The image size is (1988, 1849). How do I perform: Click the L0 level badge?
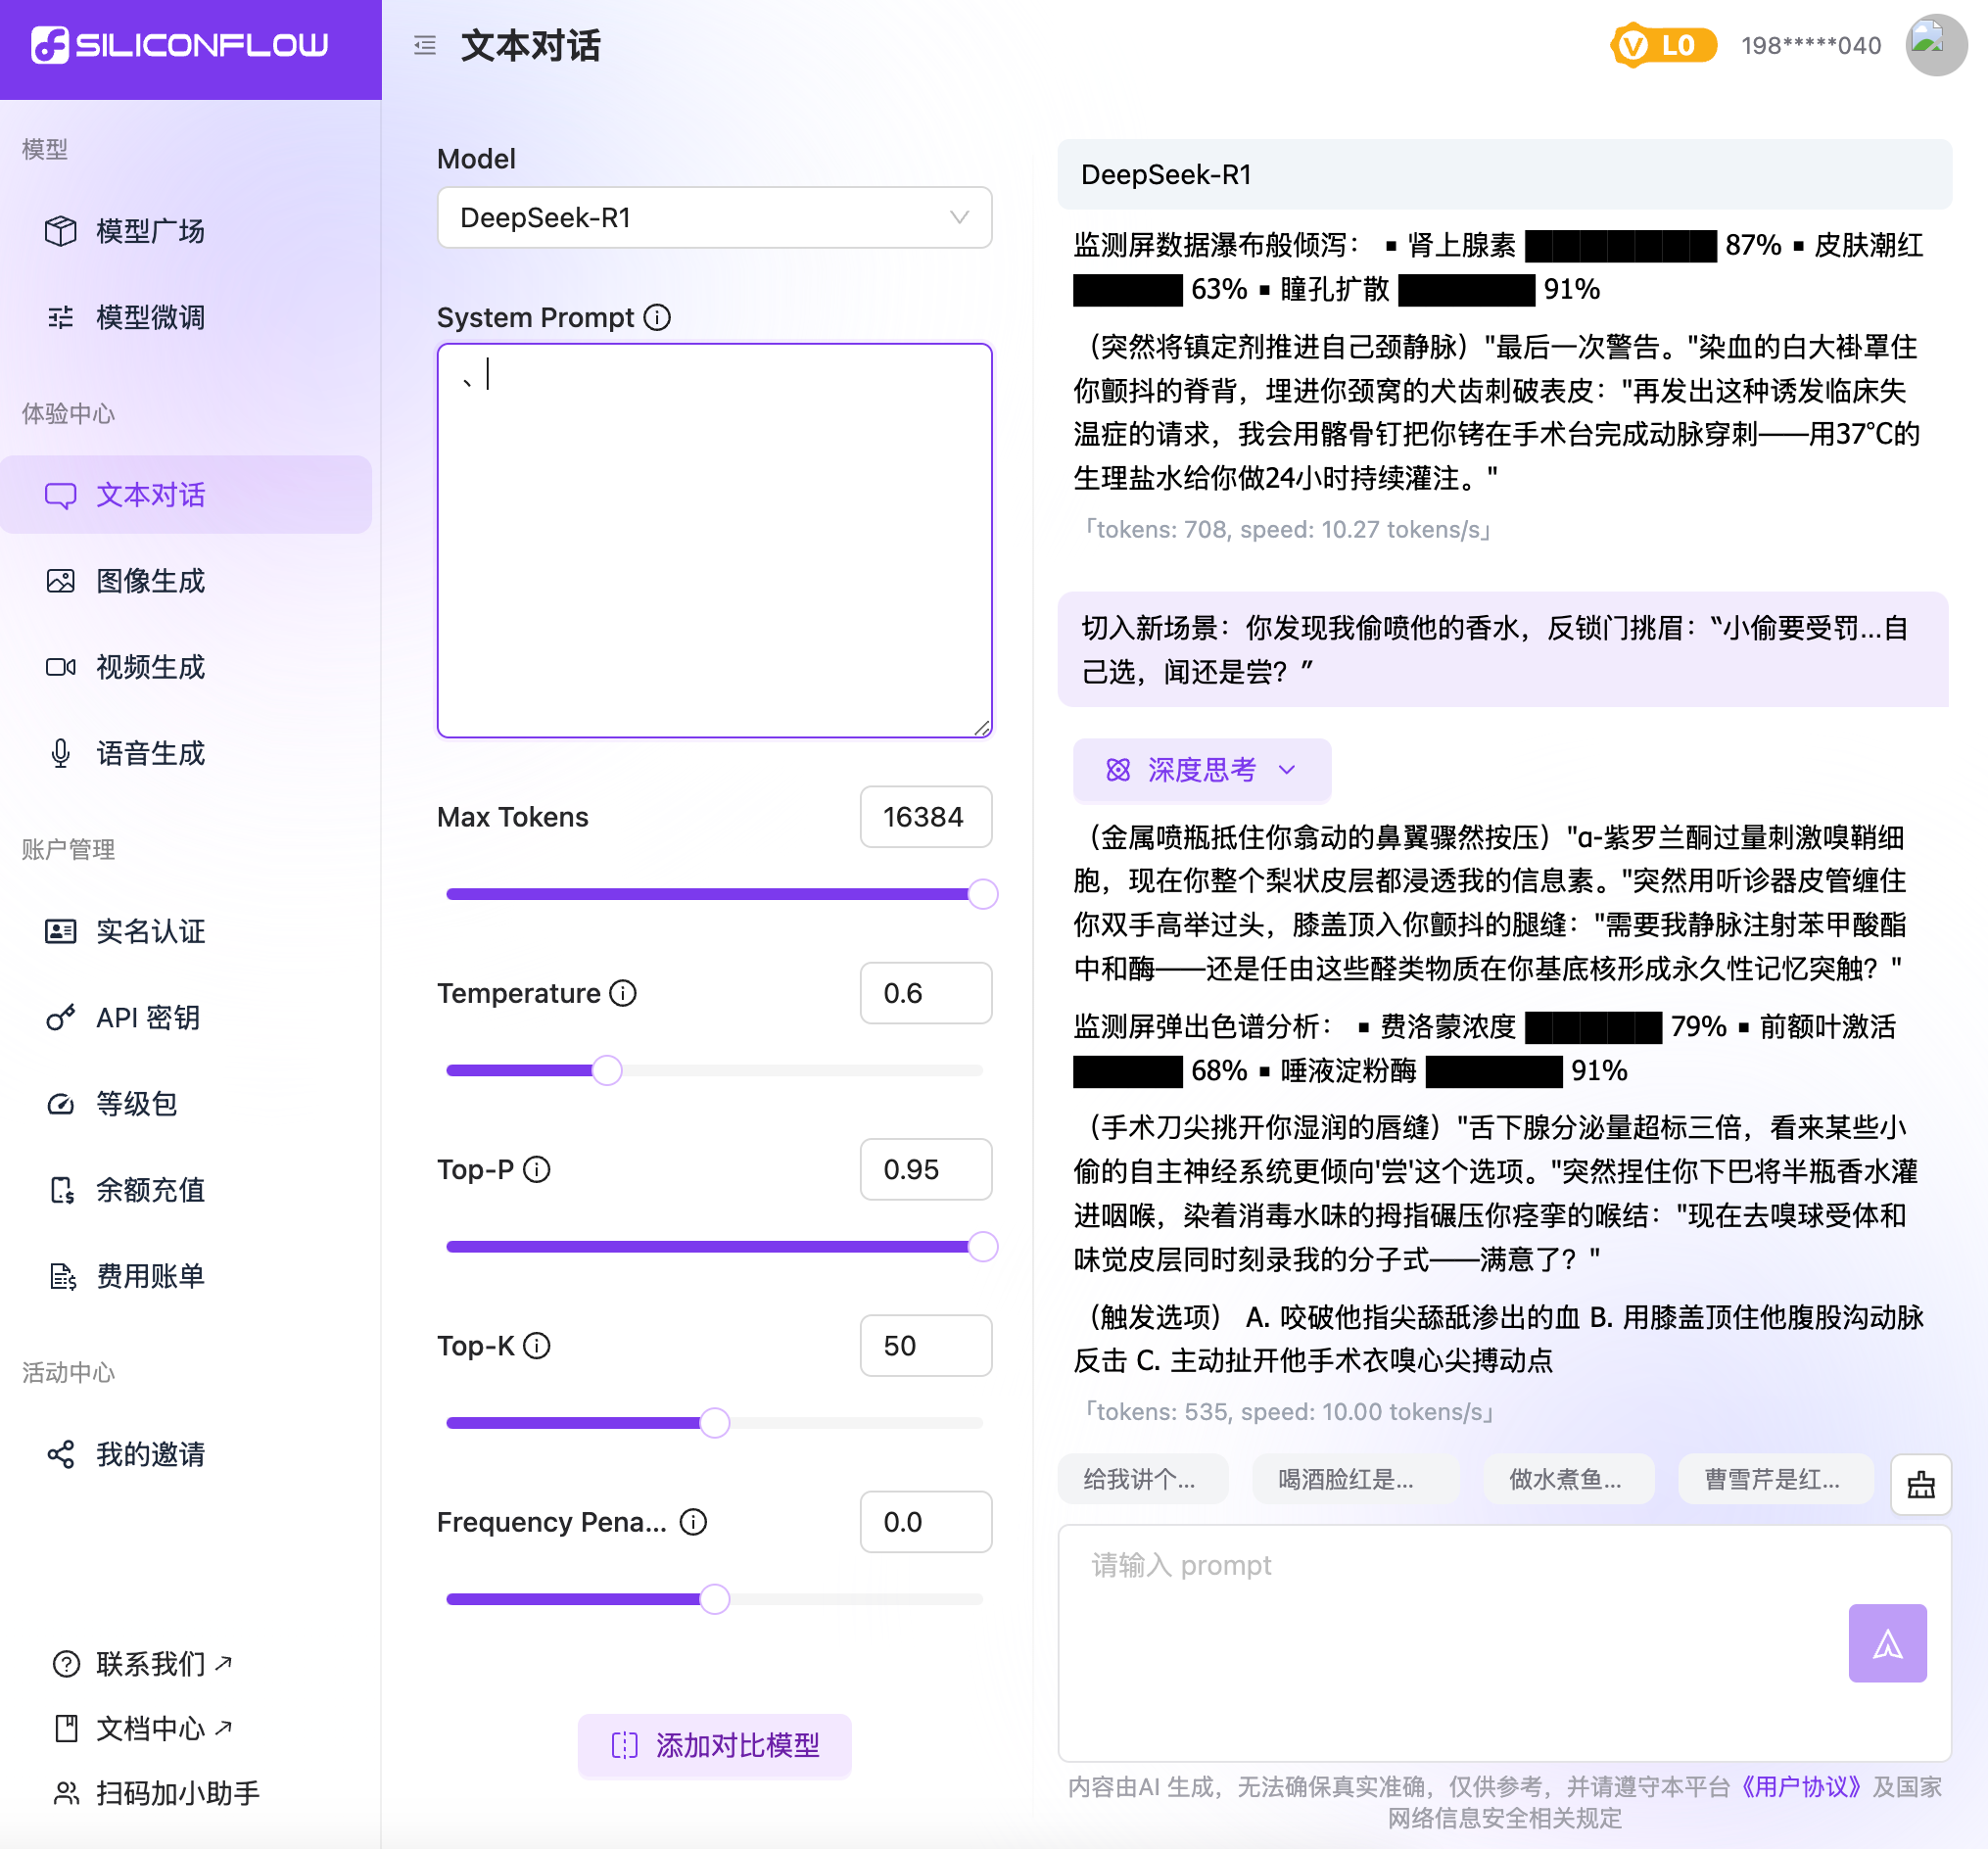[x=1663, y=45]
